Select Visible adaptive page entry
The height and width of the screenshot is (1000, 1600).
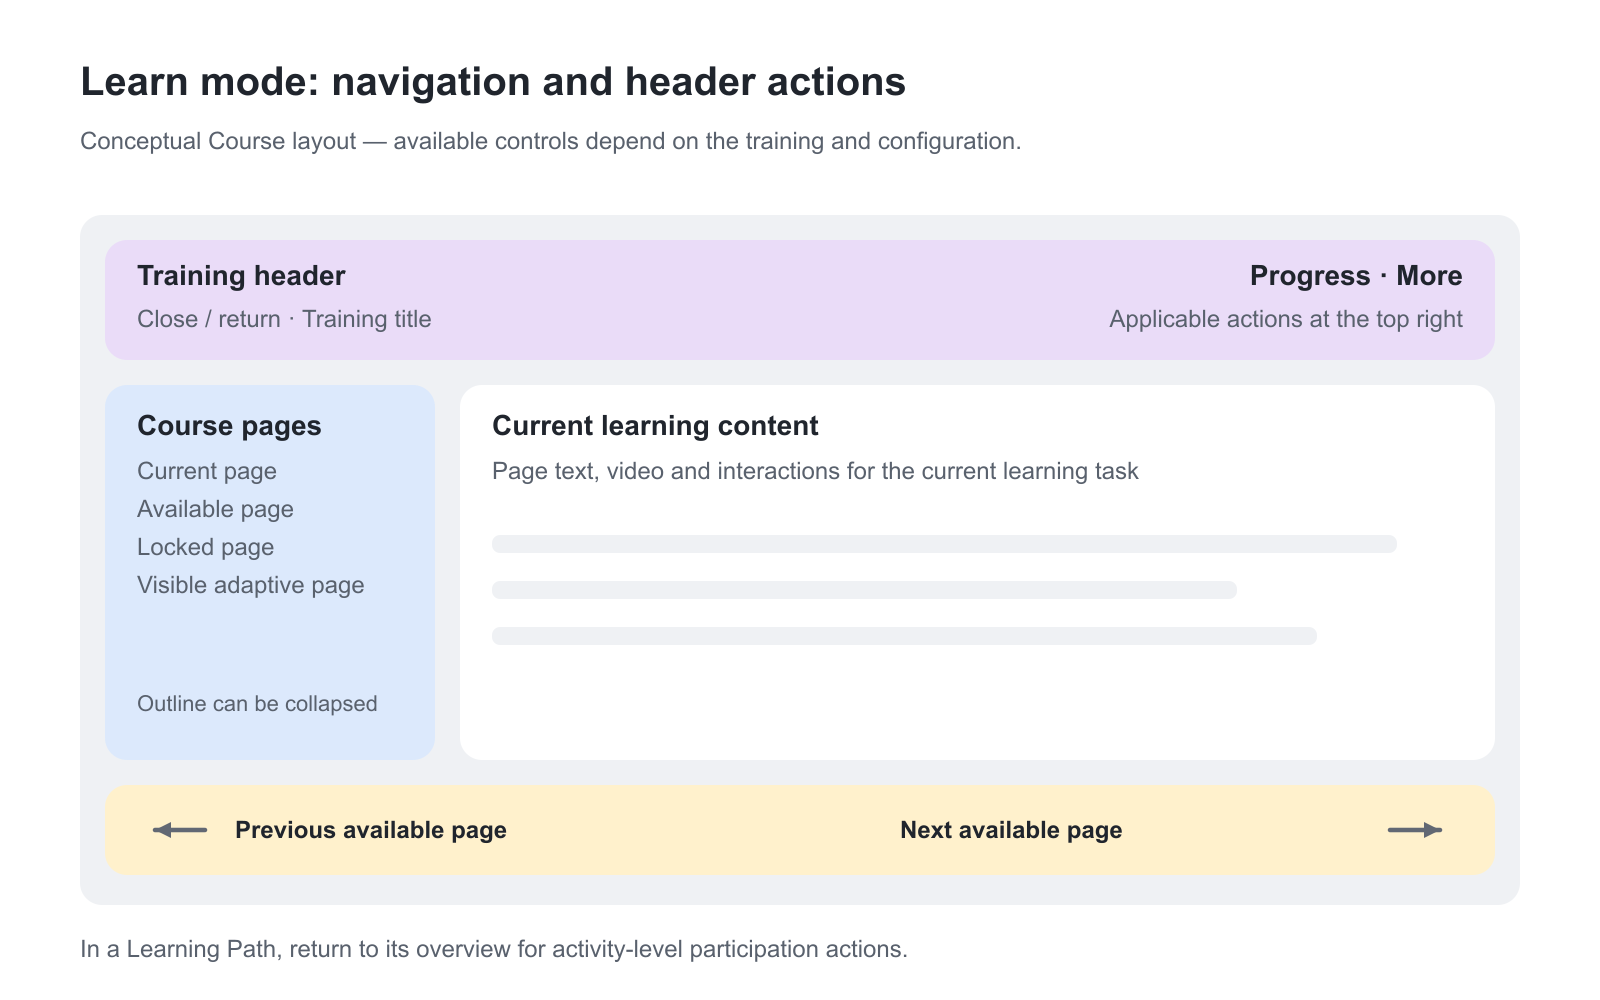[x=251, y=585]
